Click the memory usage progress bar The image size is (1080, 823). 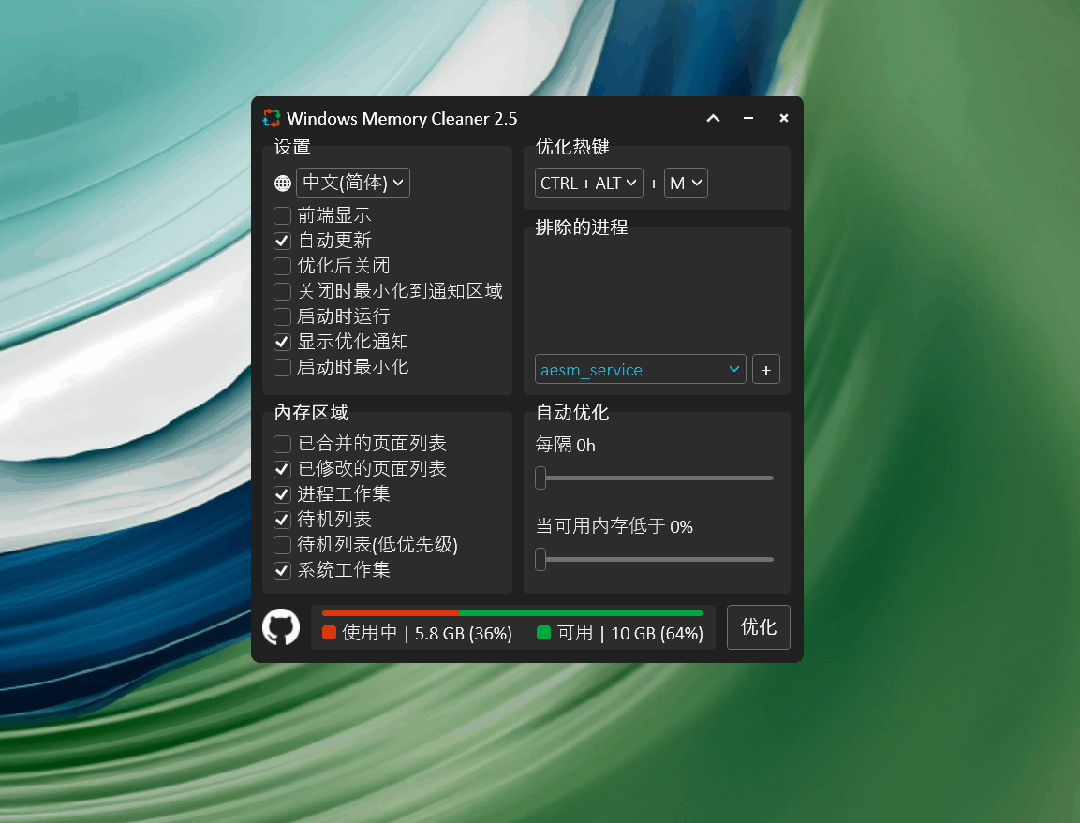click(512, 613)
